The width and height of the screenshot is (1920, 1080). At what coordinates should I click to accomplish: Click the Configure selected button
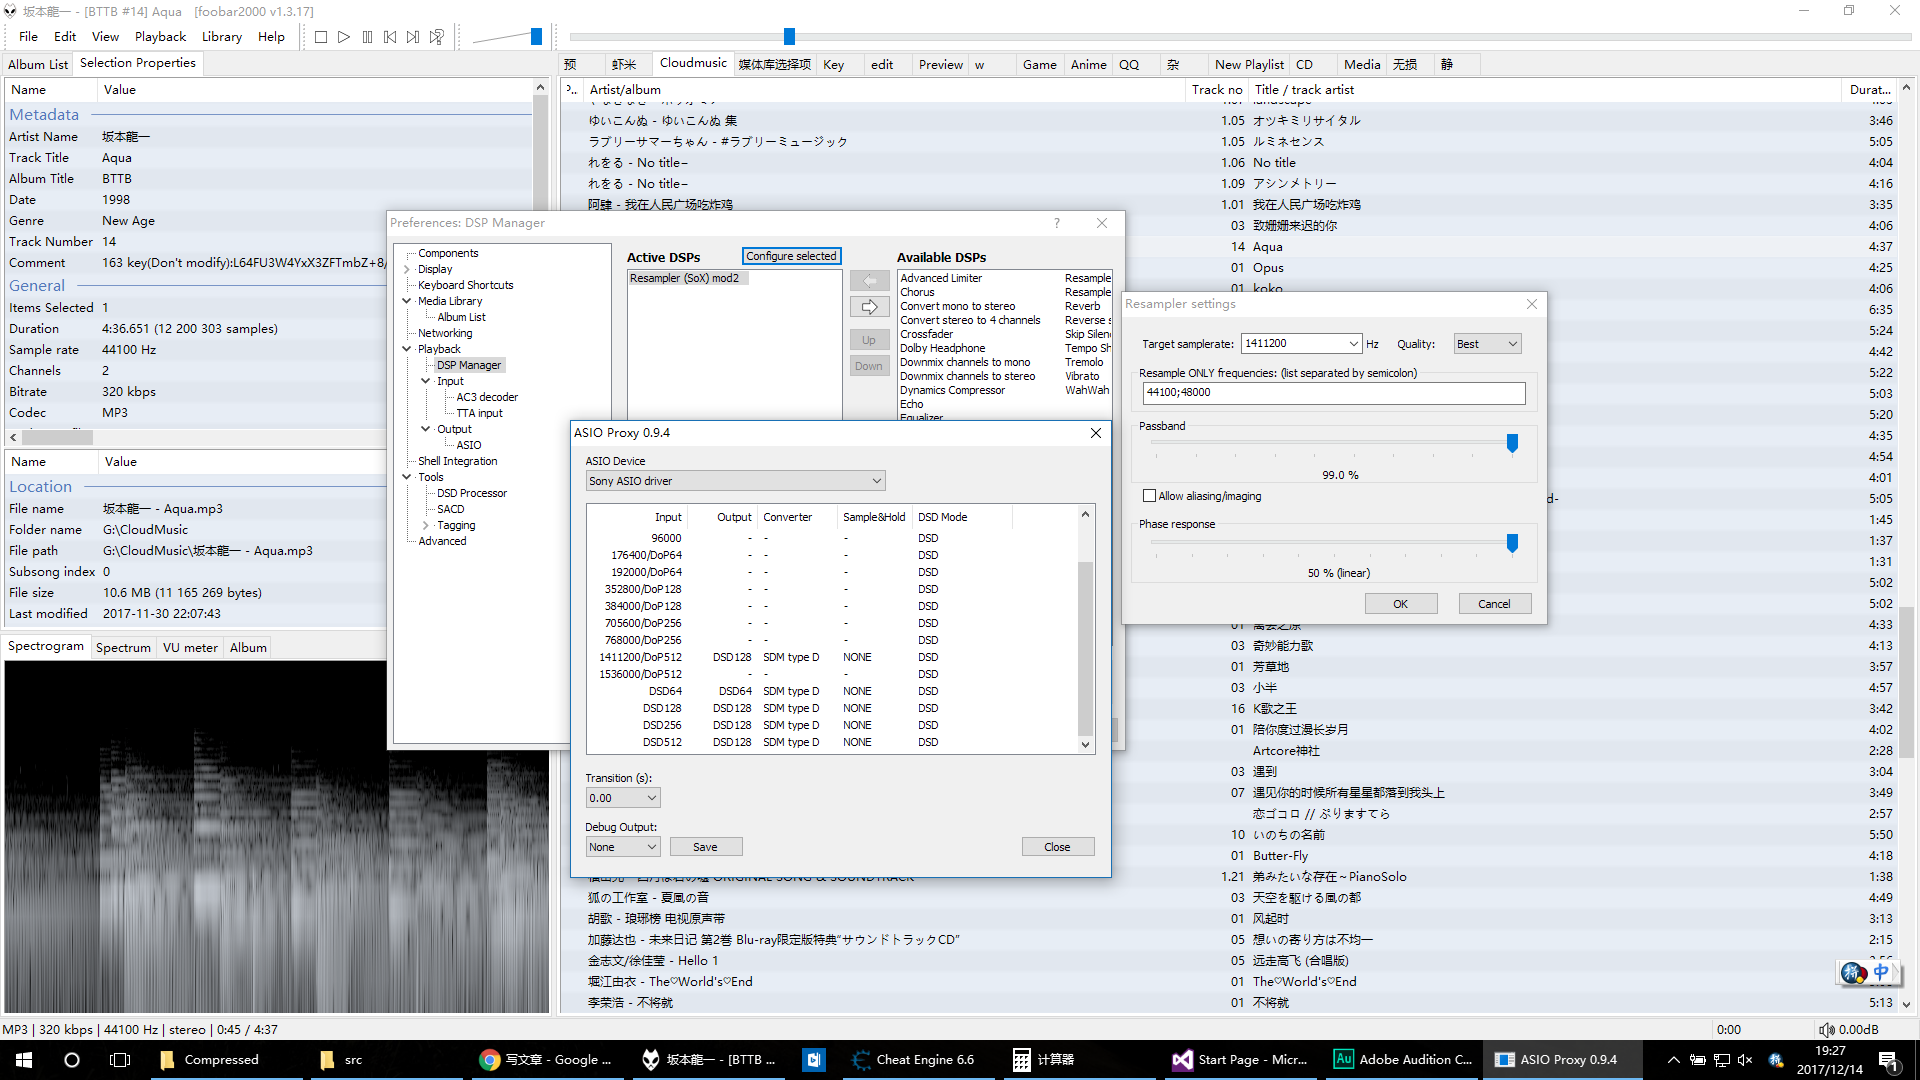point(791,256)
